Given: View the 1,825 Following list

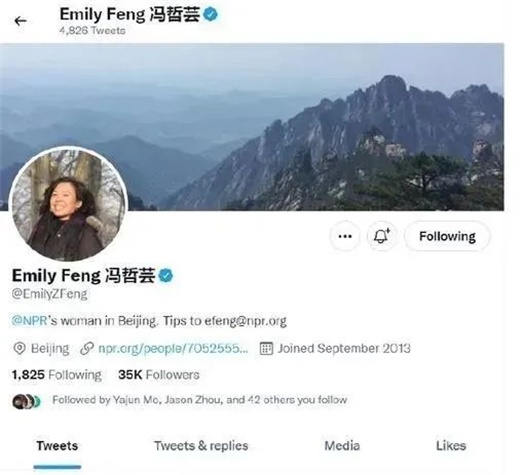Looking at the screenshot, I should (x=57, y=375).
